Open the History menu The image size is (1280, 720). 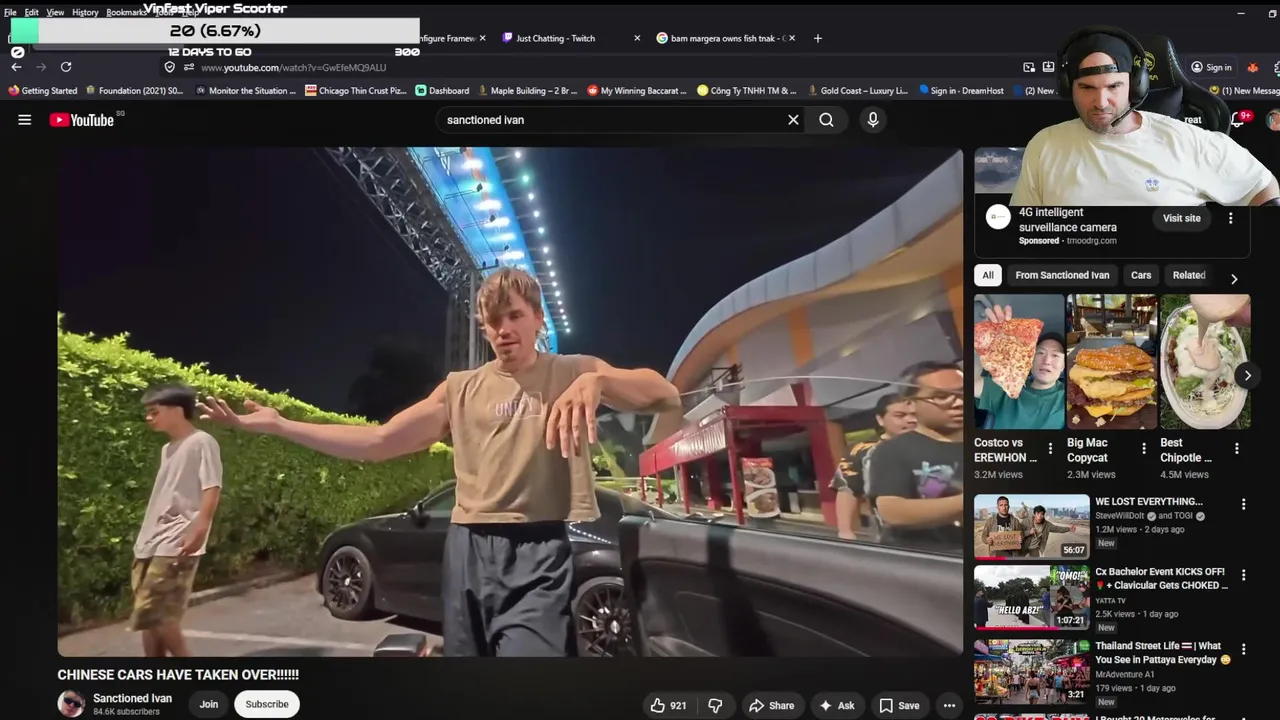coord(85,12)
